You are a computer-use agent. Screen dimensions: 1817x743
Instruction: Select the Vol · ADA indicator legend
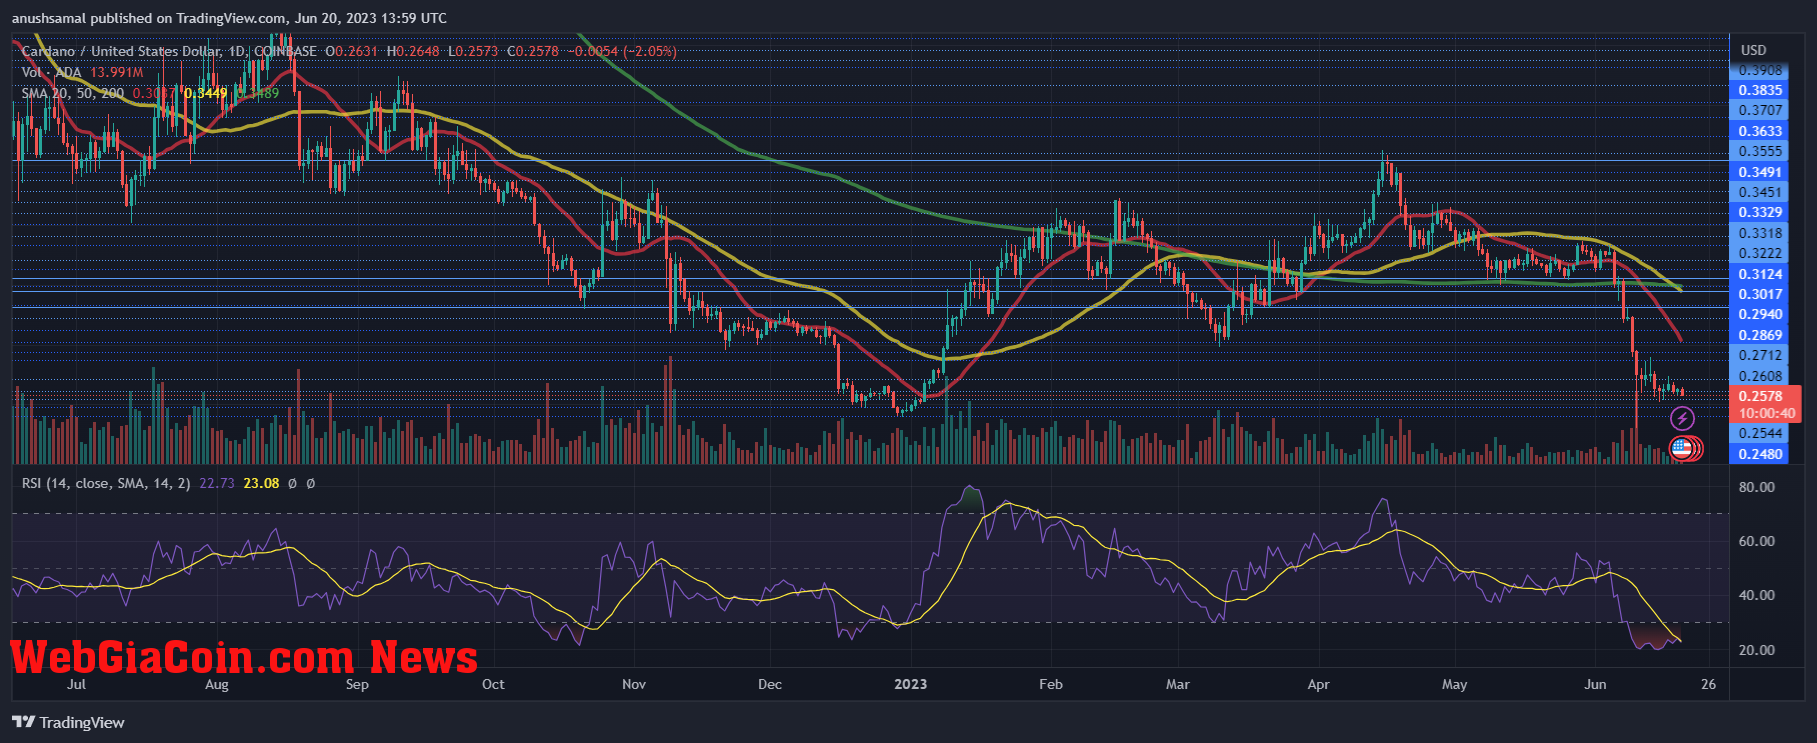coord(51,72)
